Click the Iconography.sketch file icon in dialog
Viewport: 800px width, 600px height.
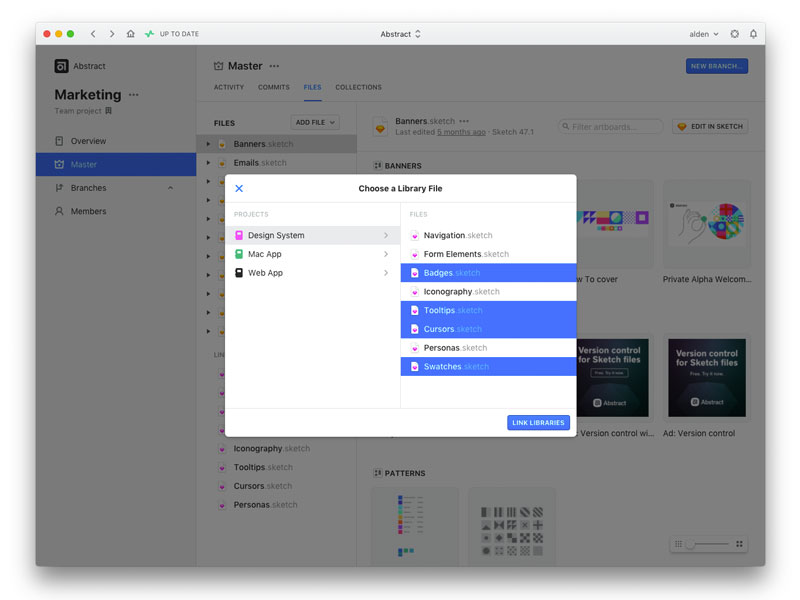point(415,292)
